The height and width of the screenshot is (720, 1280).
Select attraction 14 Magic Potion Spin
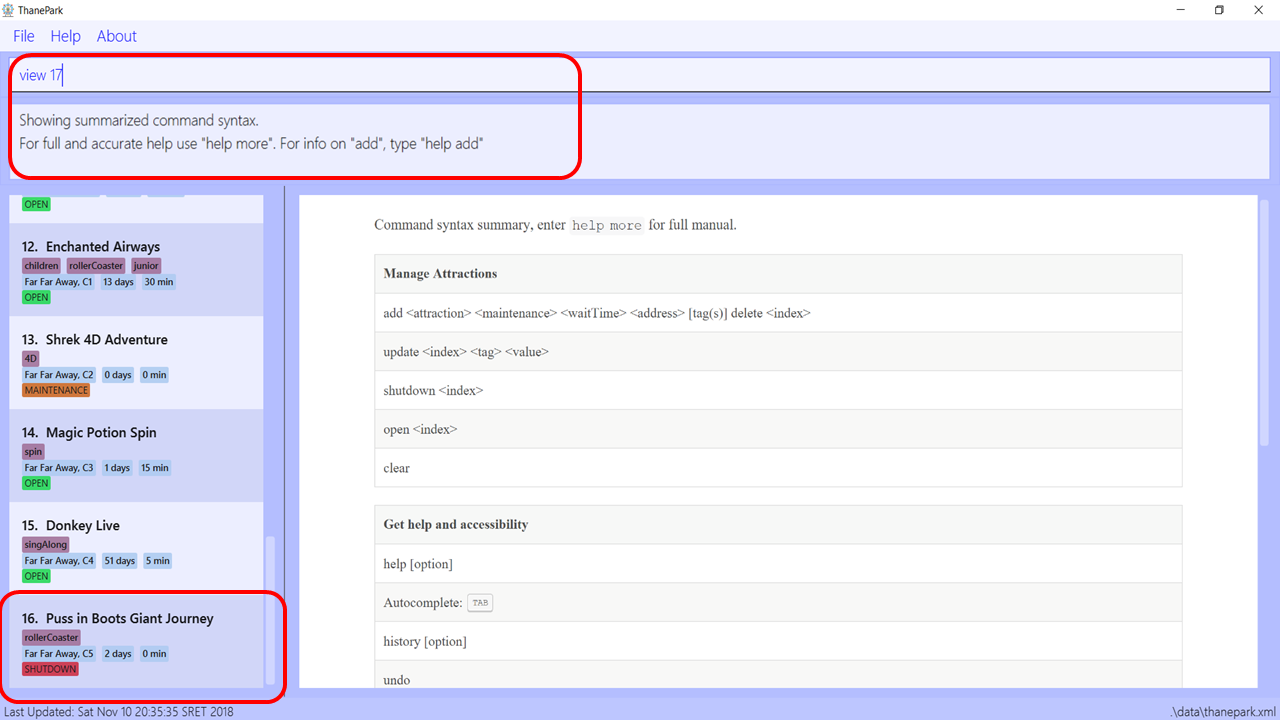(x=137, y=455)
